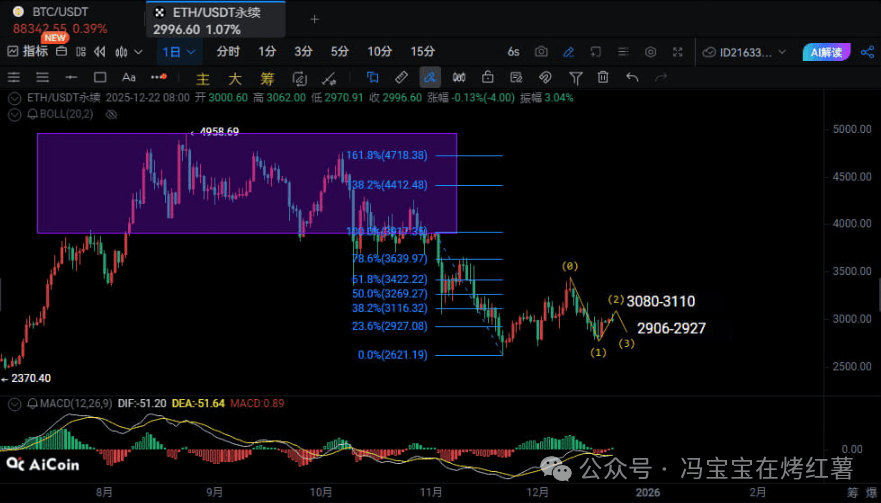Click the trash icon to delete drawings
Screen dimensions: 881x503
pos(603,77)
